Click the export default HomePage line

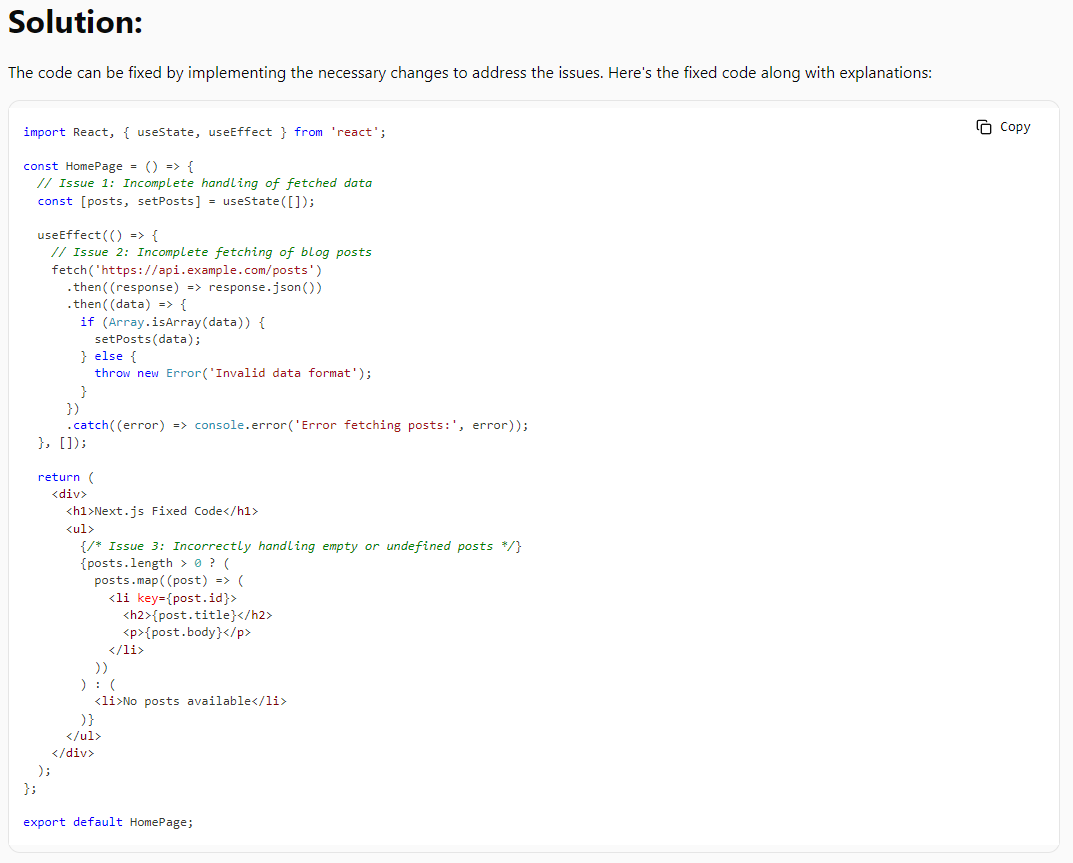[108, 822]
